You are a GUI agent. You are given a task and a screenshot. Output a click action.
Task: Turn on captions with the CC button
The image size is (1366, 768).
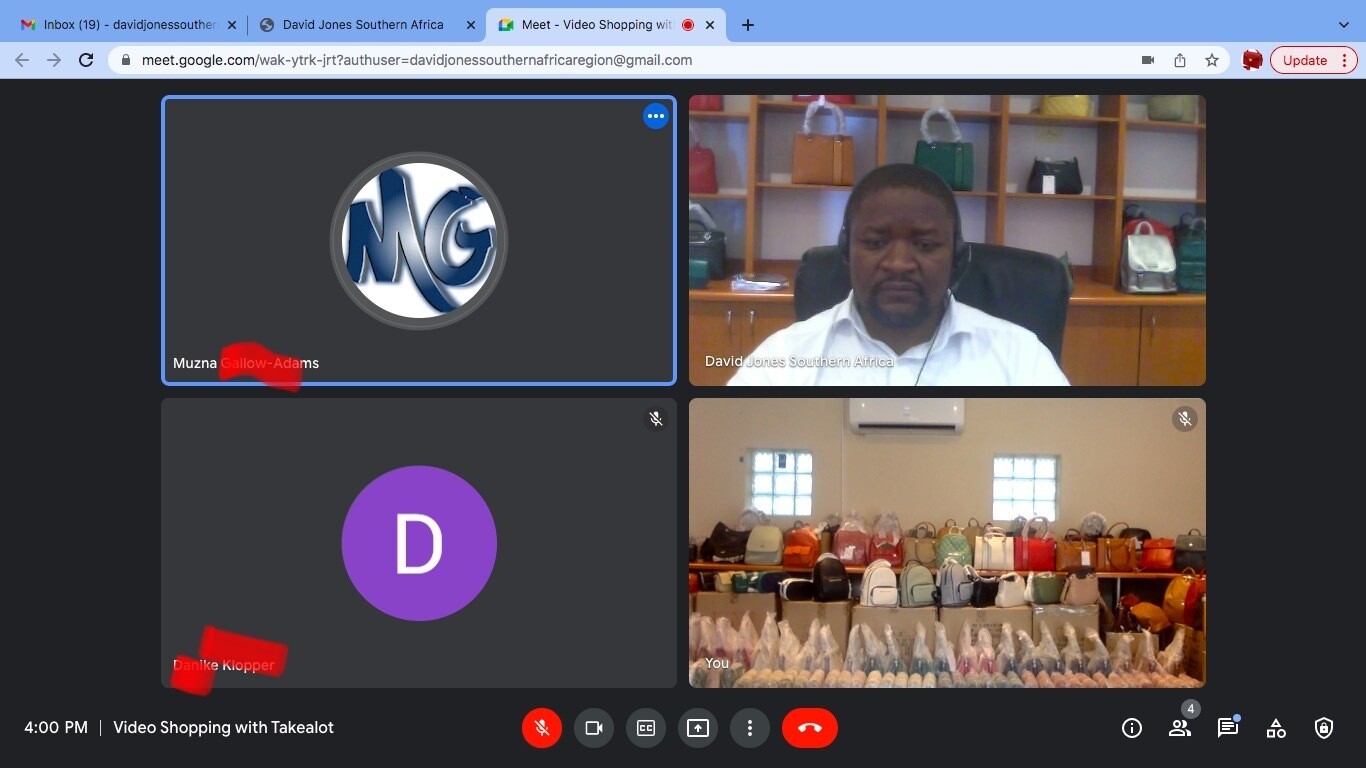coord(646,728)
